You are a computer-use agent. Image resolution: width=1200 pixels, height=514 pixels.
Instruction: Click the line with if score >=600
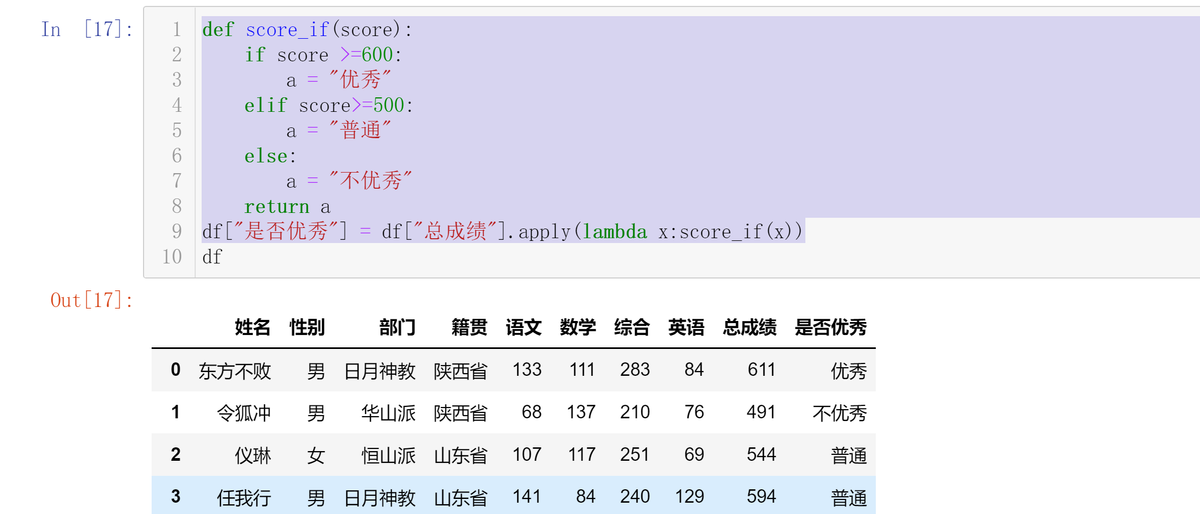pyautogui.click(x=322, y=55)
